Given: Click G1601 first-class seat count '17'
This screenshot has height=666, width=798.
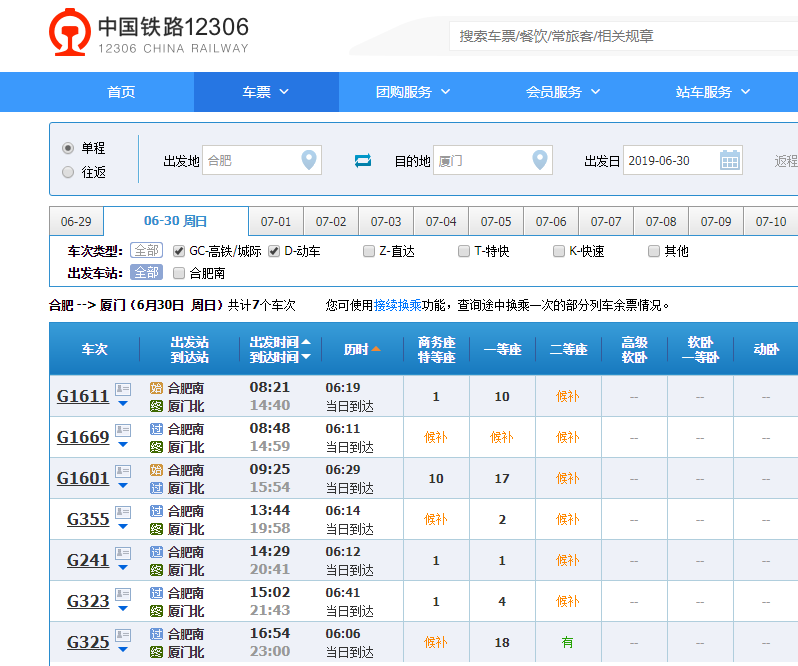Looking at the screenshot, I should pos(502,478).
